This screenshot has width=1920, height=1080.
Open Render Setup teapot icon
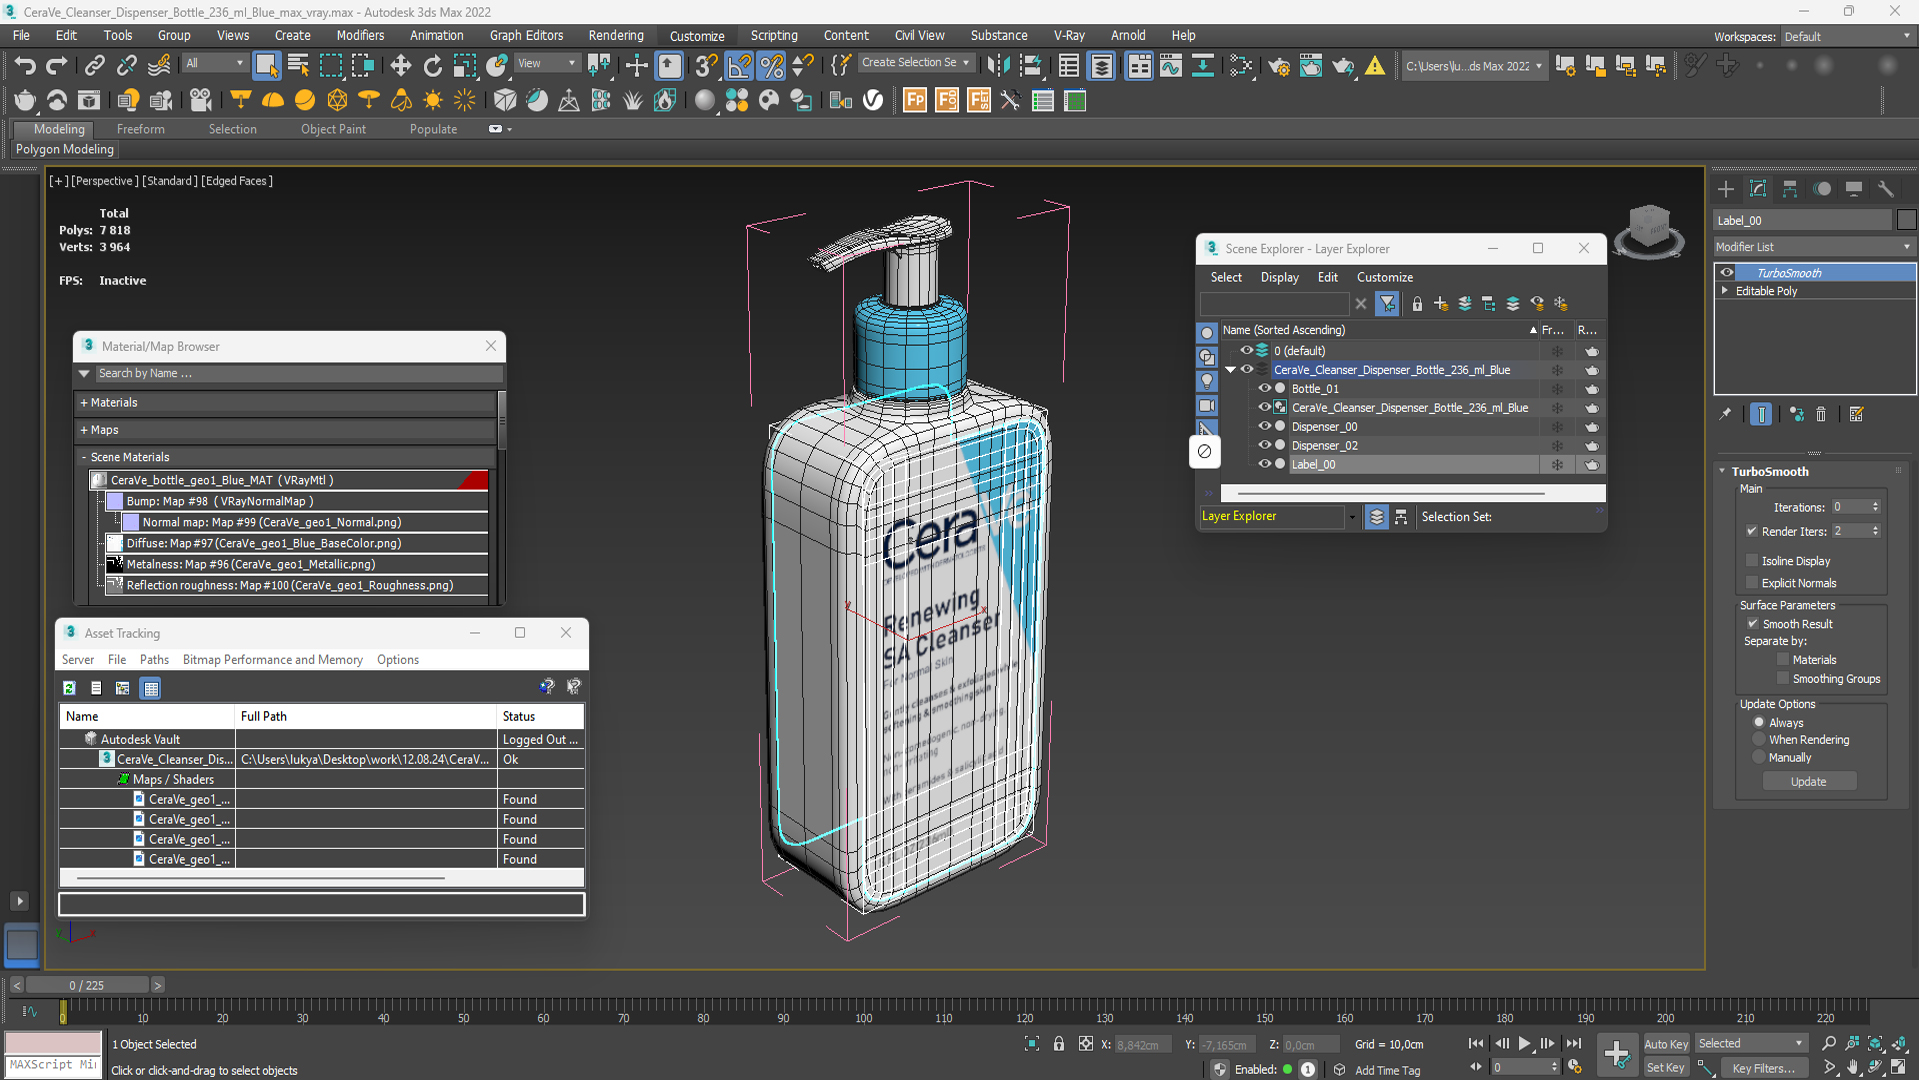click(1278, 66)
